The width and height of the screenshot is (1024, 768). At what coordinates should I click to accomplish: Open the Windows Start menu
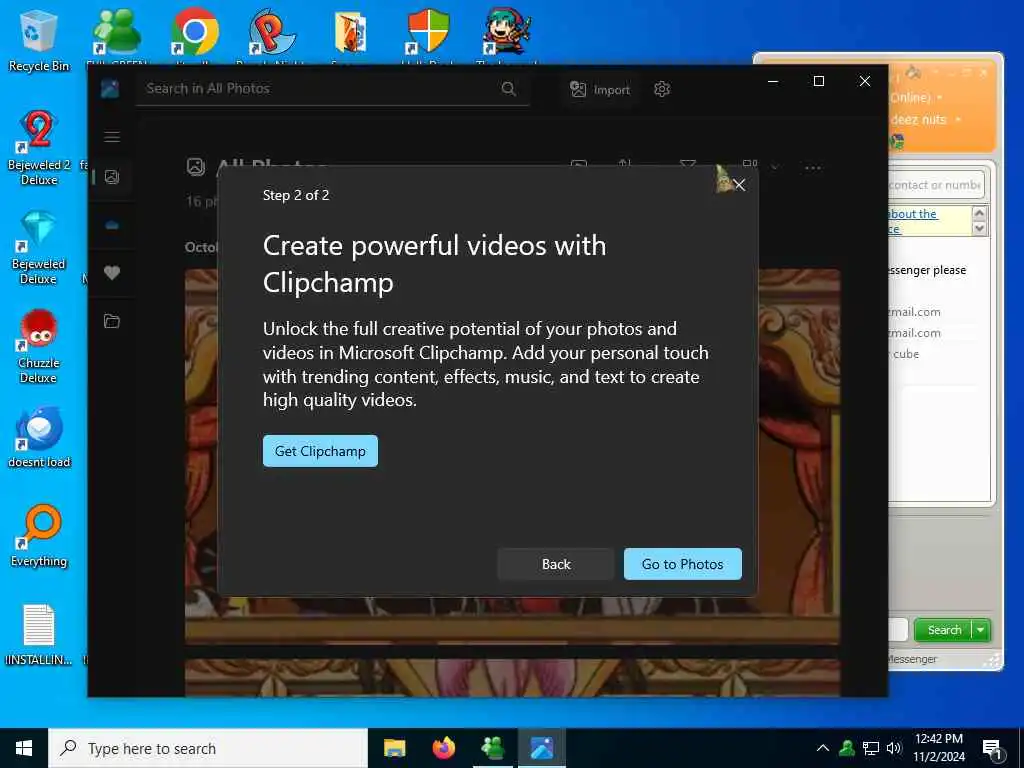(24, 748)
